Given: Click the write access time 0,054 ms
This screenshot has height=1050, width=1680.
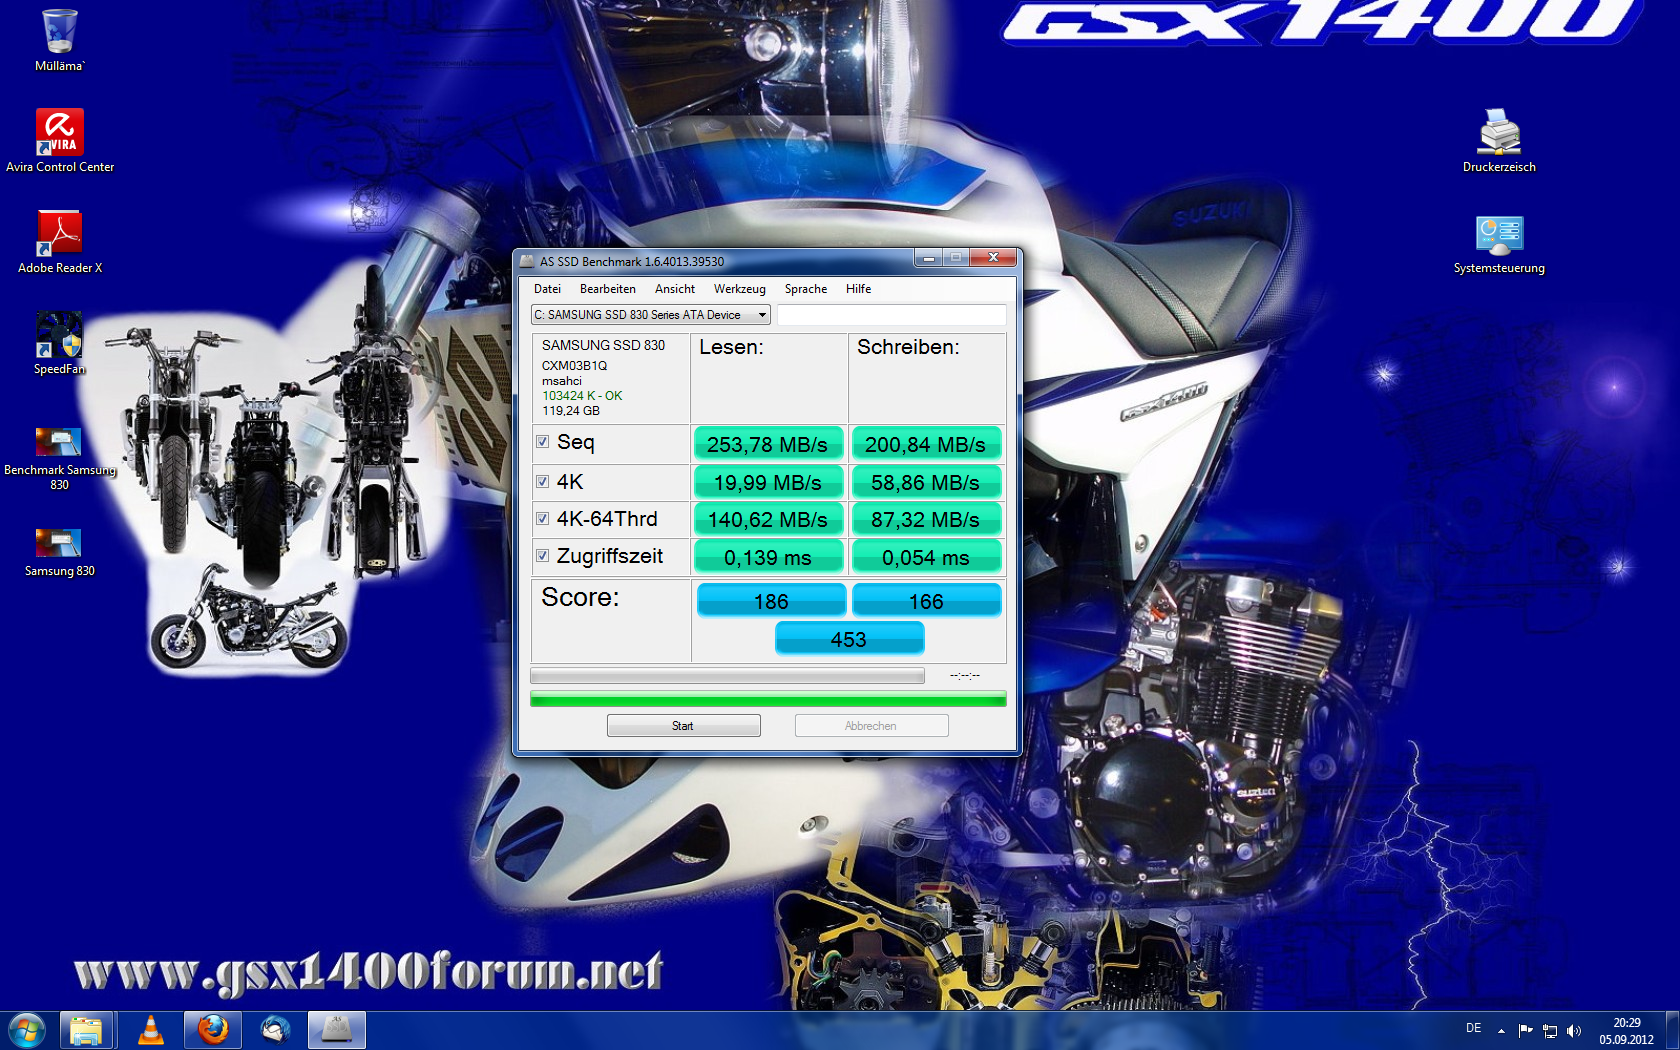Looking at the screenshot, I should [x=926, y=557].
